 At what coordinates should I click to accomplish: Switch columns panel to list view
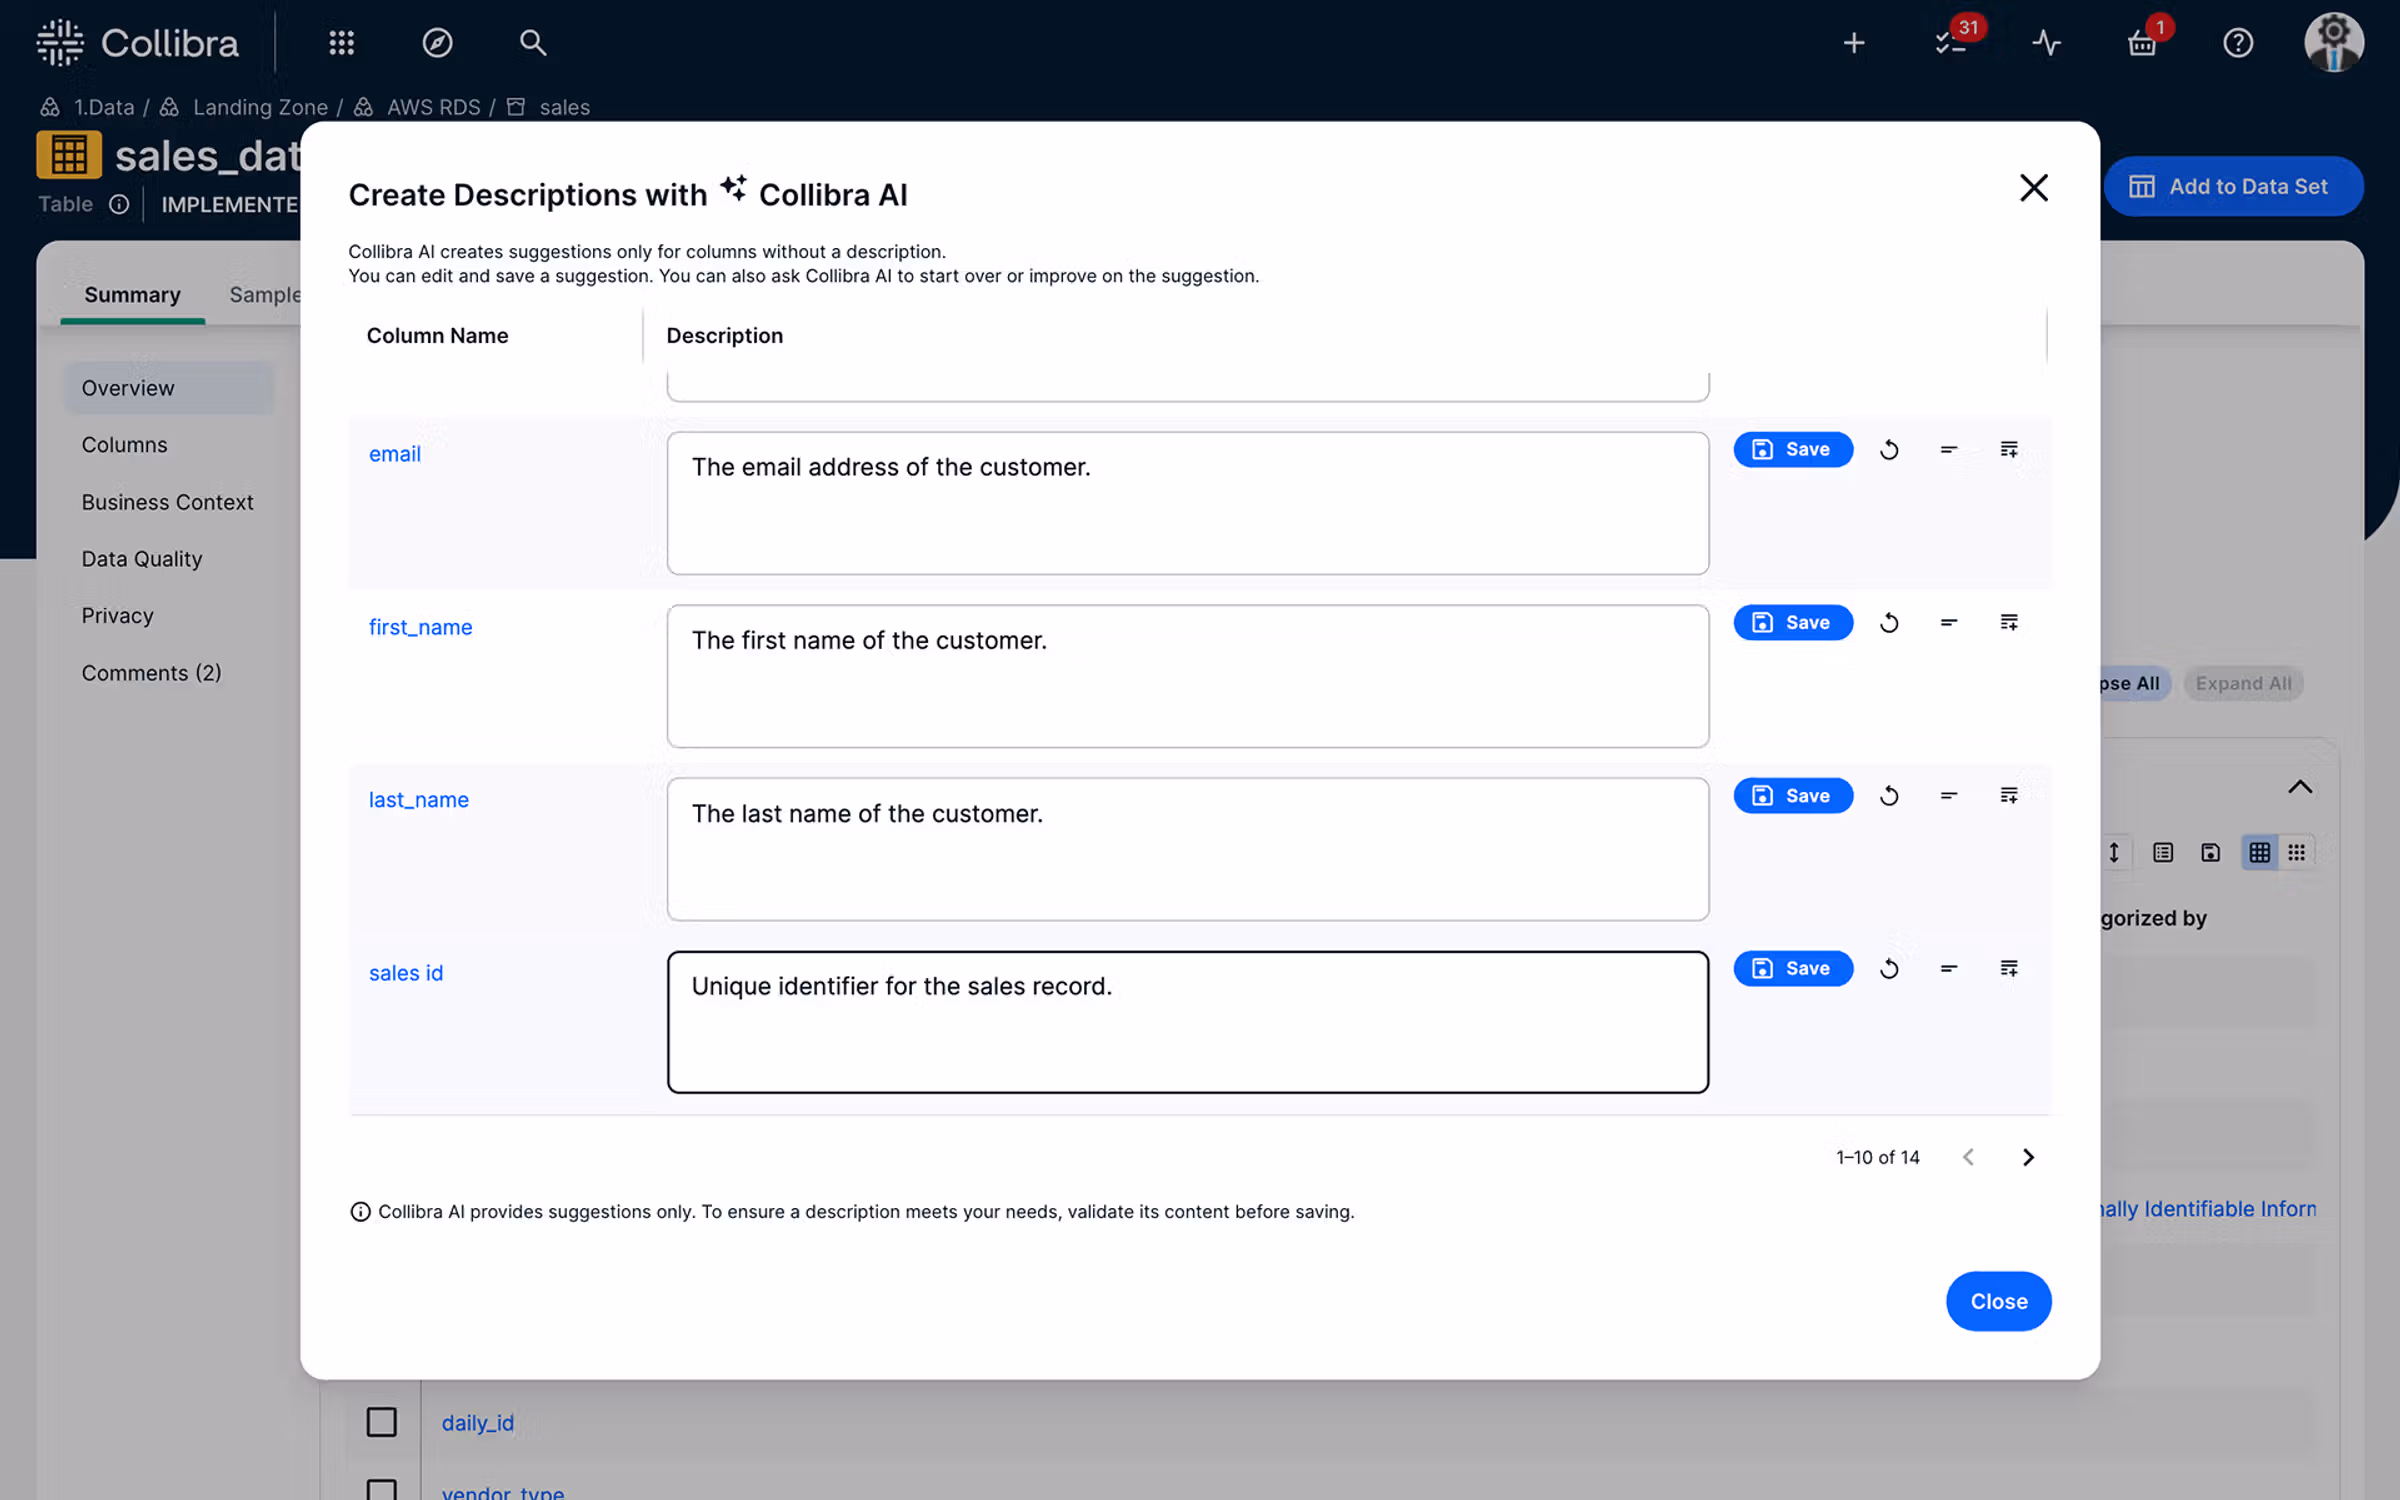pos(2163,852)
